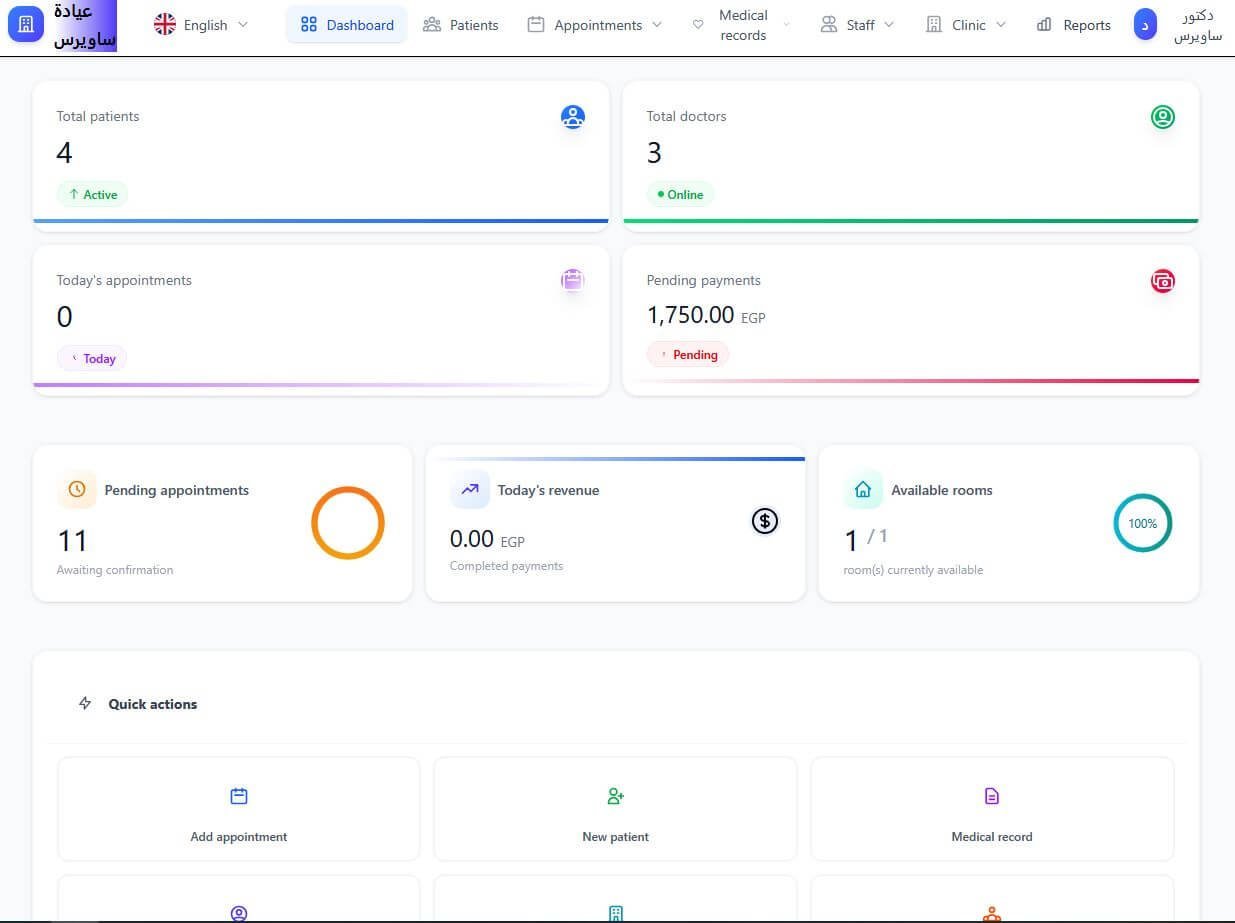Click the Medical record quick action
Screen dimensions: 1235x923
tap(992, 809)
